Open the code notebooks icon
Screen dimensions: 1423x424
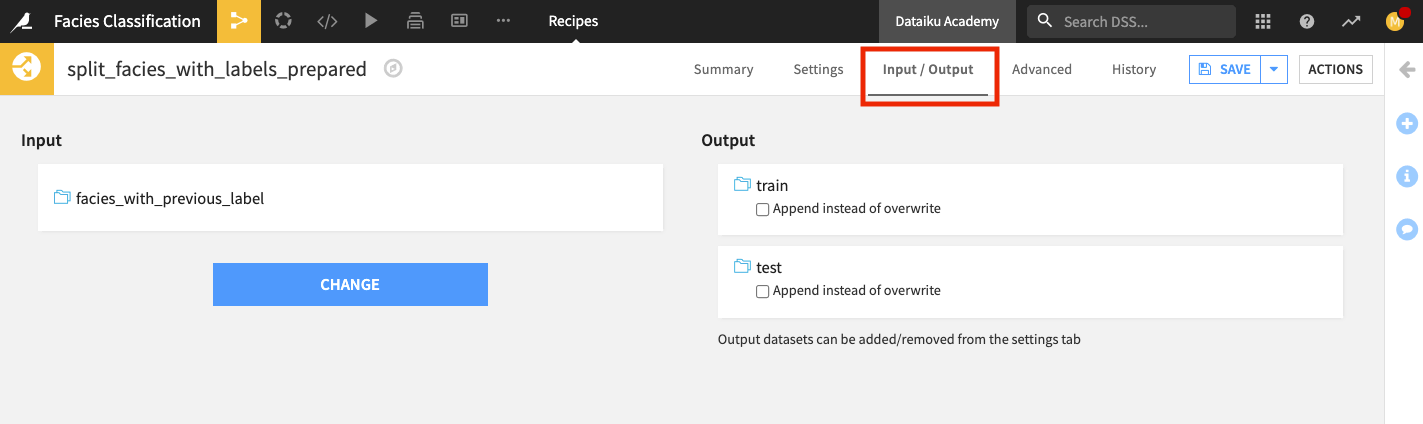[327, 21]
